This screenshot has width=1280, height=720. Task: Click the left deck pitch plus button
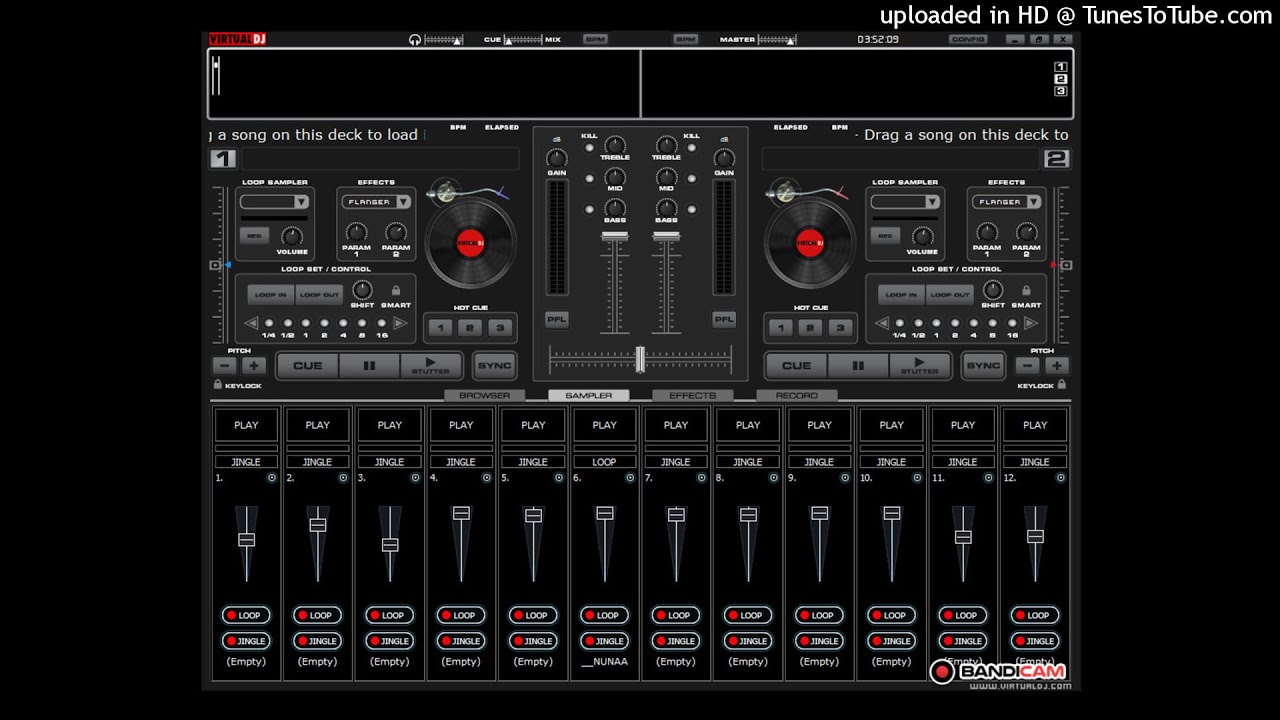[x=253, y=366]
